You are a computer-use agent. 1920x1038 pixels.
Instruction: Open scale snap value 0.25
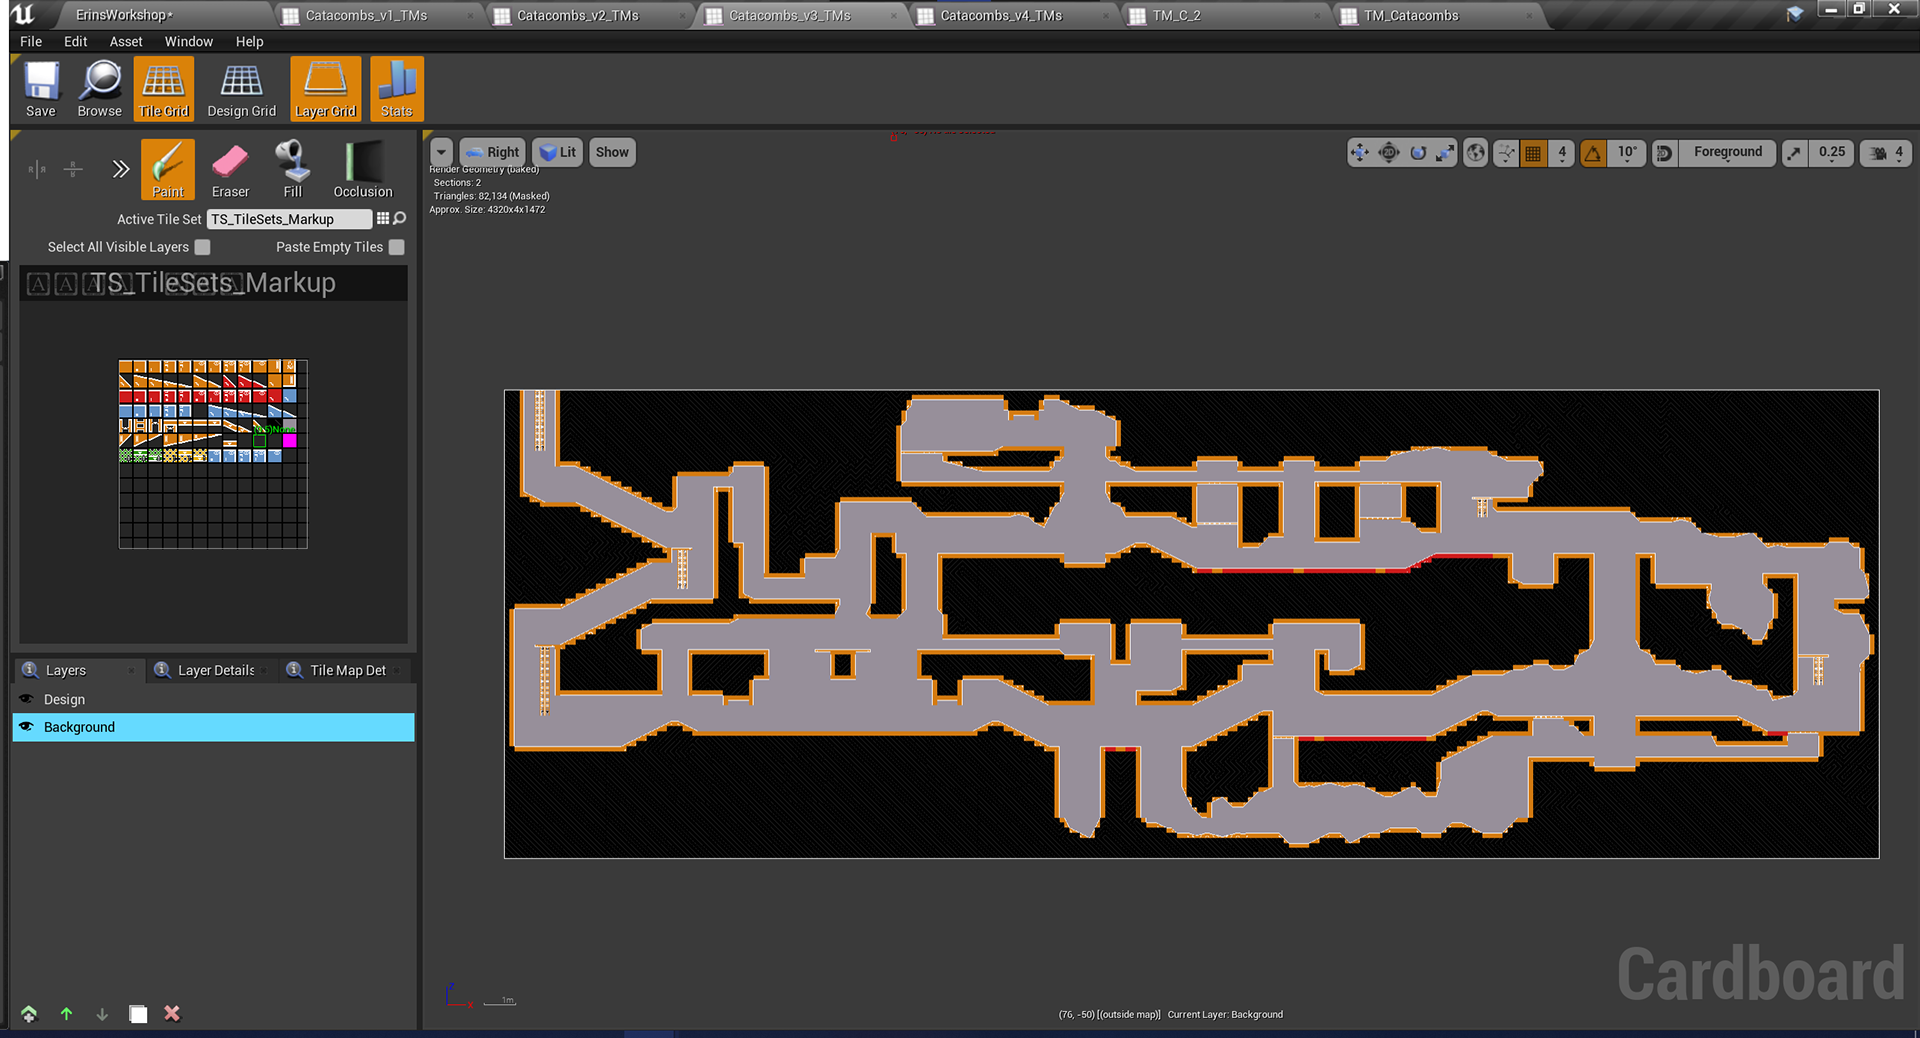point(1832,153)
